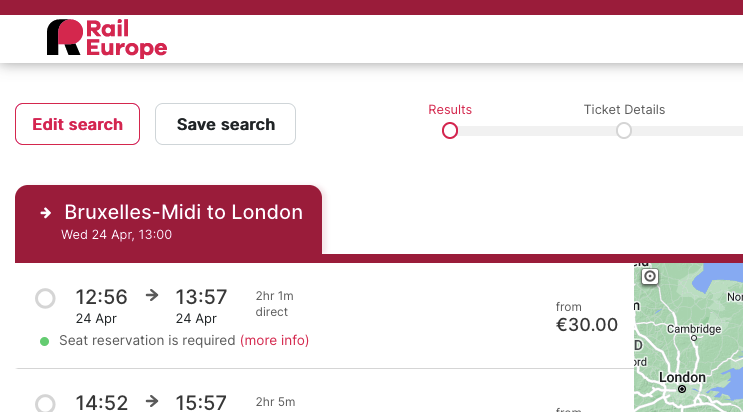Click the arrow between 14:52 and 15:57
The height and width of the screenshot is (412, 743).
[152, 401]
